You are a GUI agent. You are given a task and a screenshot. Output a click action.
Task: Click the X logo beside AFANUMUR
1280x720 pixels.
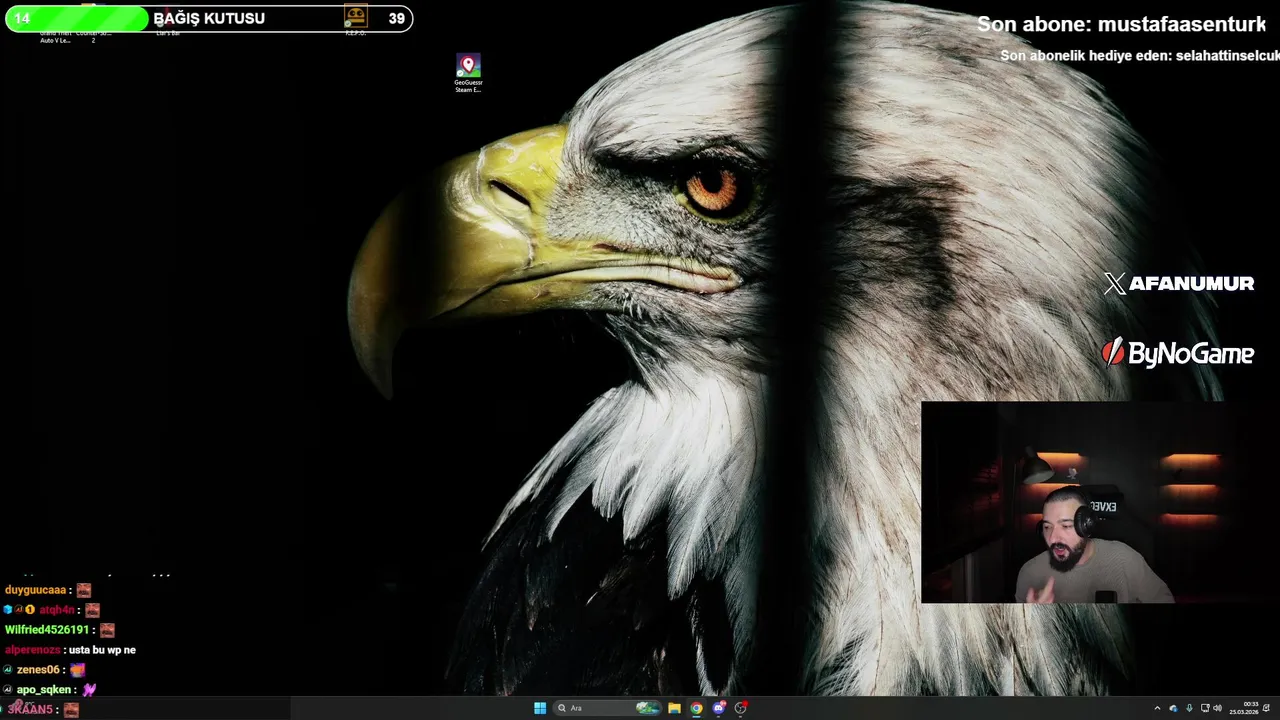point(1114,284)
